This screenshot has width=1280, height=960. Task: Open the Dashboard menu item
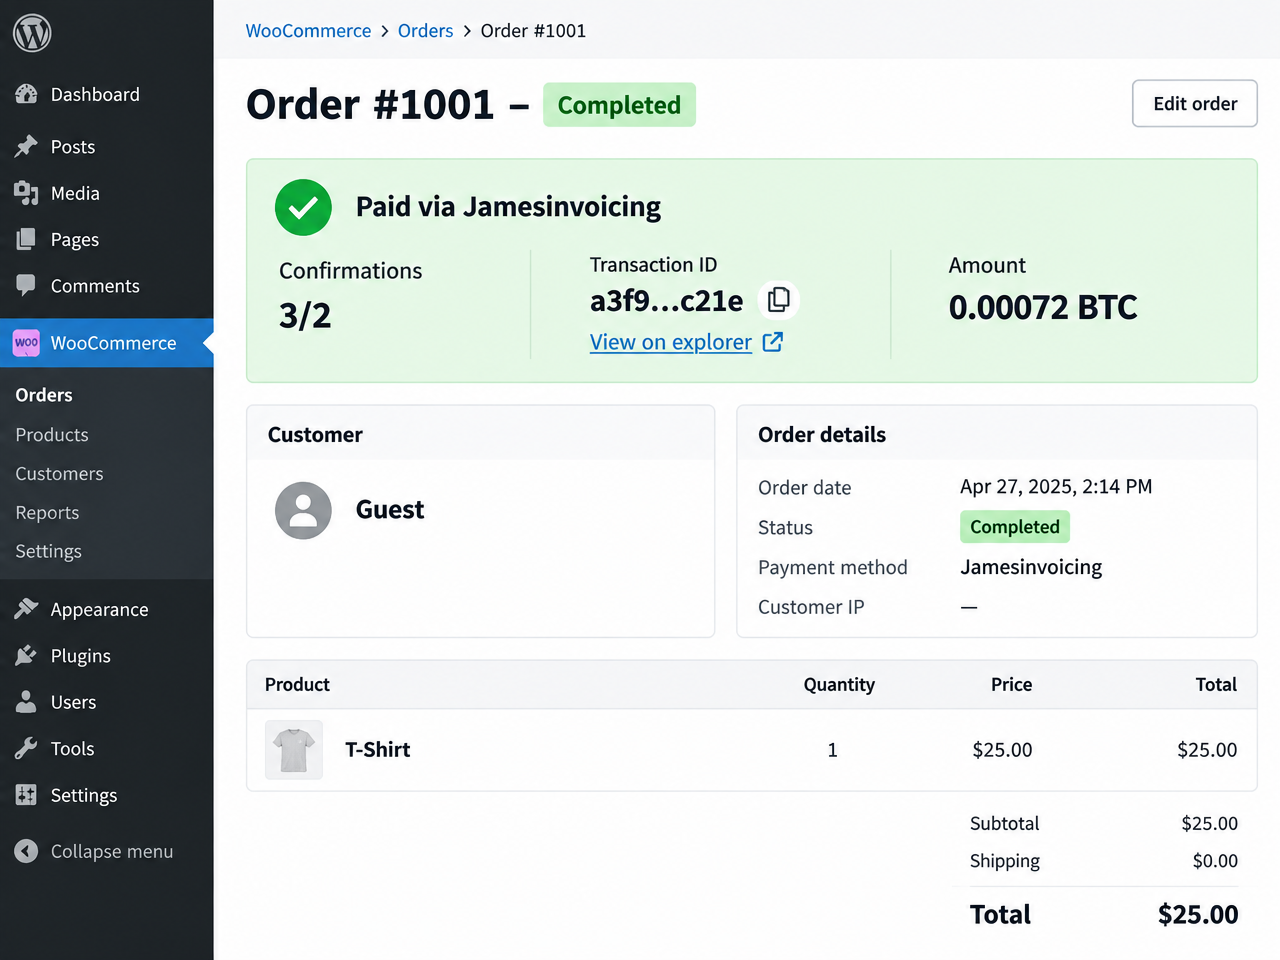[107, 94]
